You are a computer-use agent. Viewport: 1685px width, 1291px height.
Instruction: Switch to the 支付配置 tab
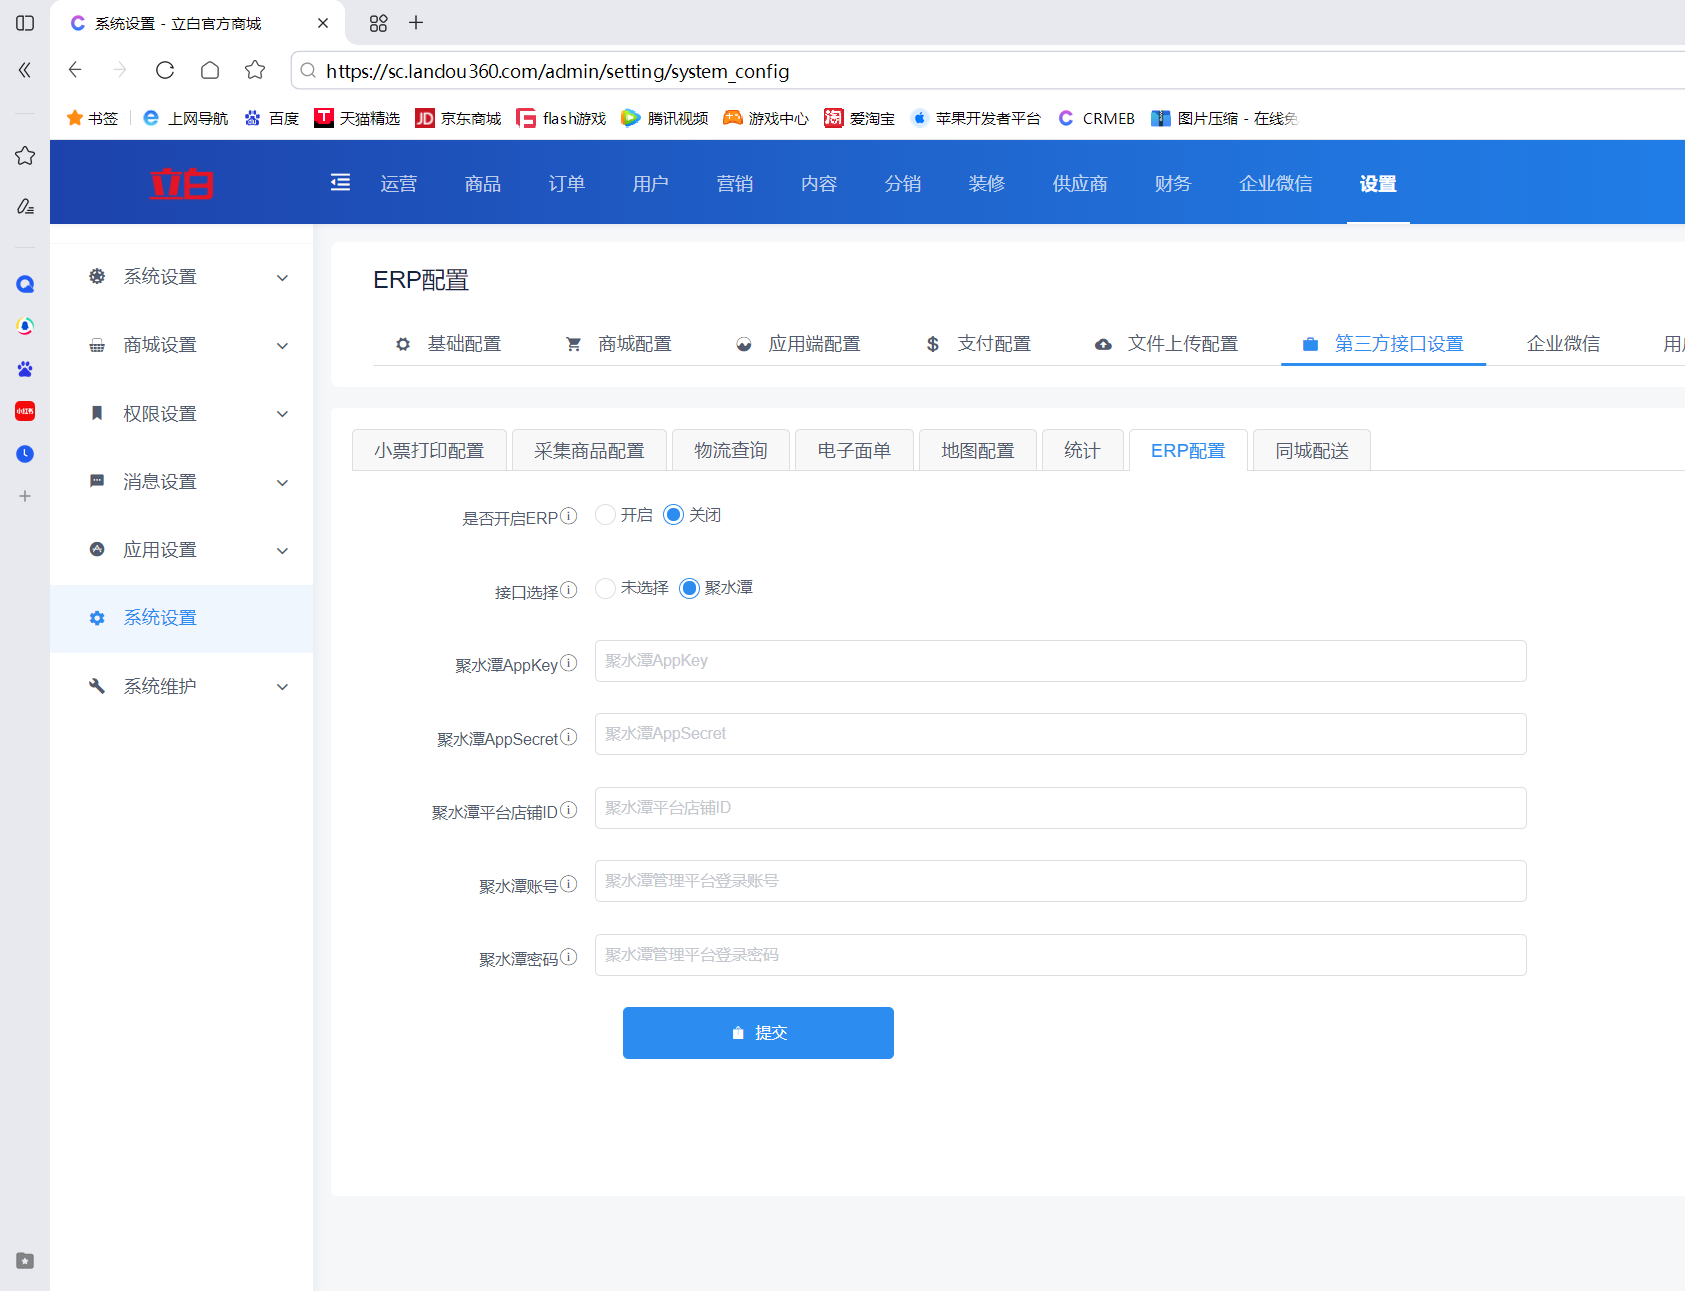point(978,344)
